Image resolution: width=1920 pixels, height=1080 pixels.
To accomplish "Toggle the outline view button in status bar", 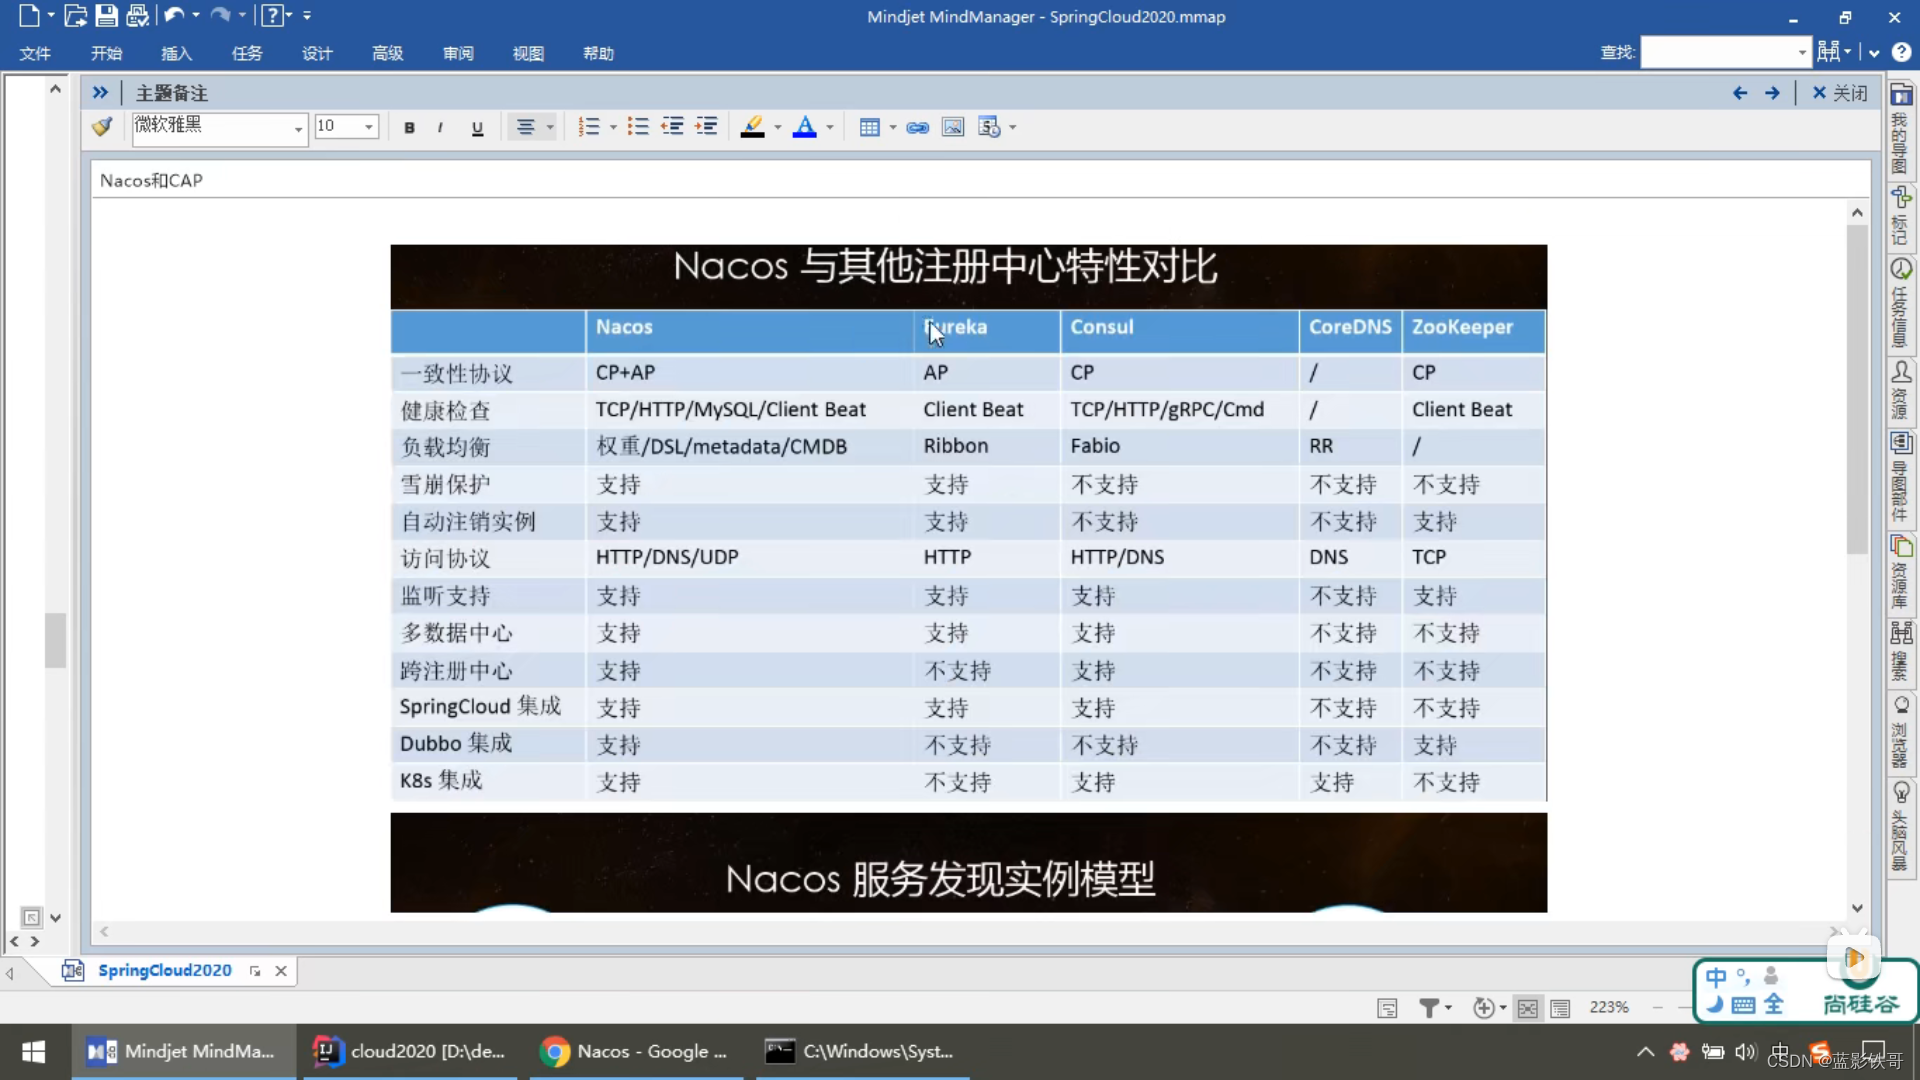I will tap(1560, 1008).
